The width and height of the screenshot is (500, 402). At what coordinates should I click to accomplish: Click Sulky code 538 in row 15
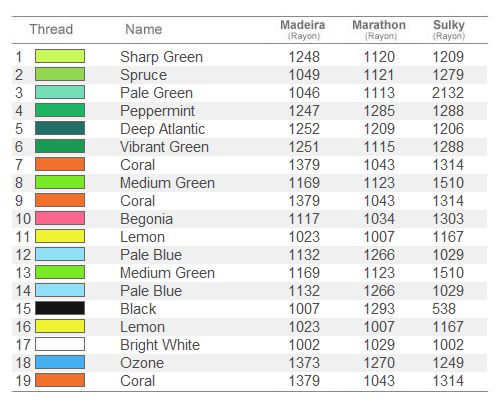pos(444,309)
